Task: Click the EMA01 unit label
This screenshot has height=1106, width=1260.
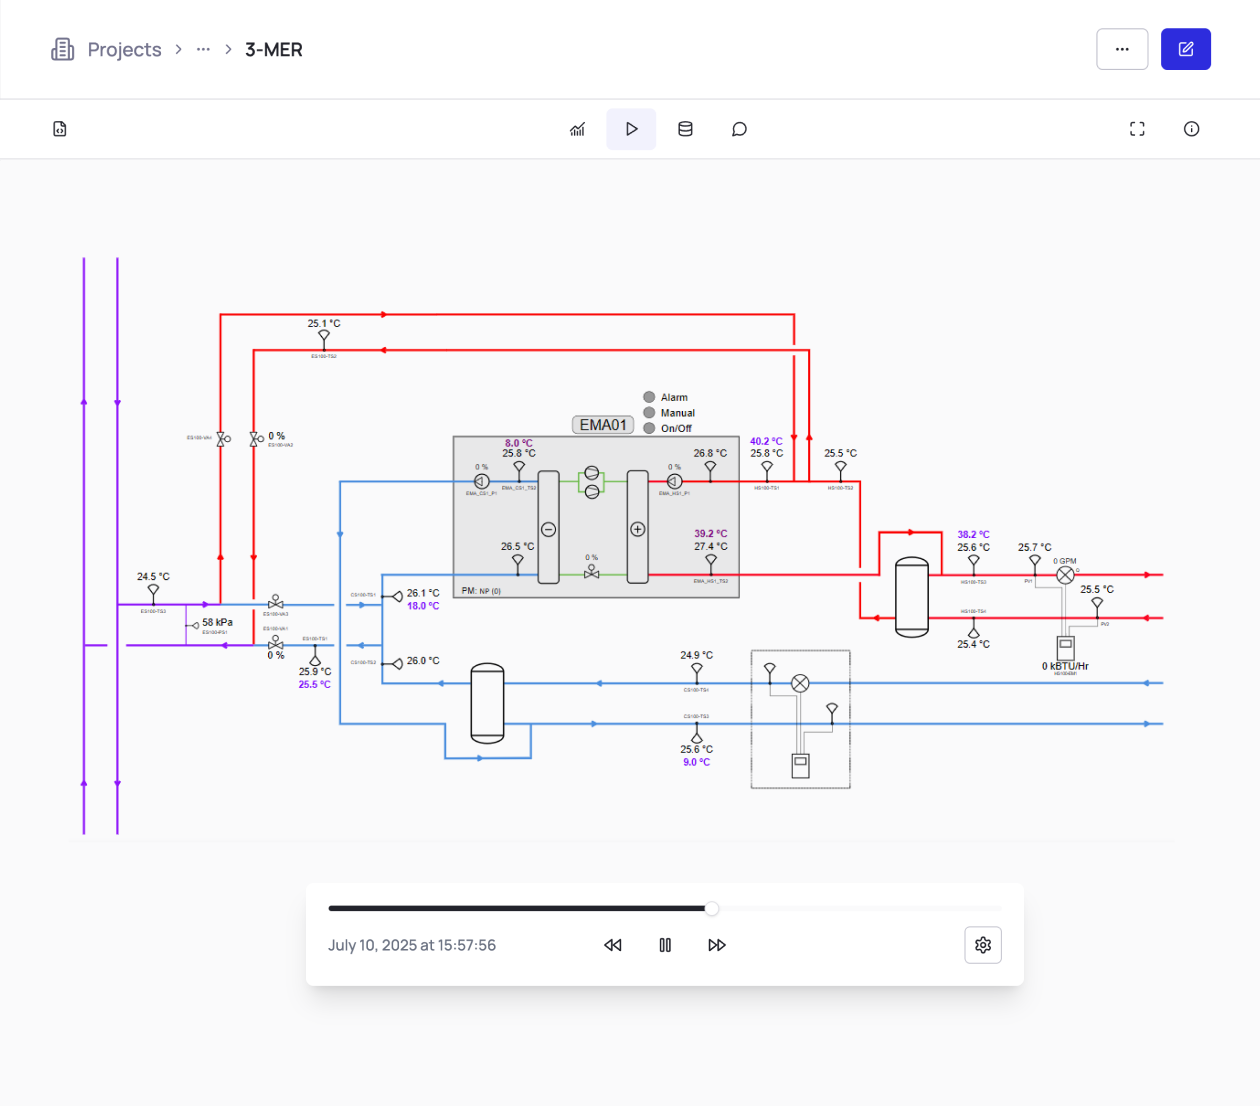Action: 603,425
